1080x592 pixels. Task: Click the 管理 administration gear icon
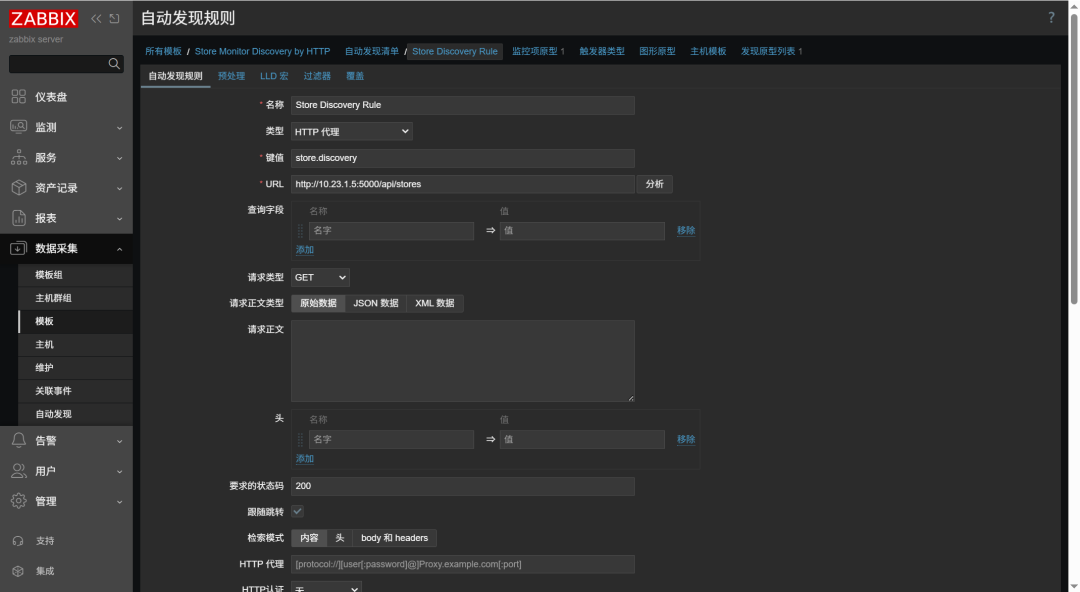coord(19,501)
